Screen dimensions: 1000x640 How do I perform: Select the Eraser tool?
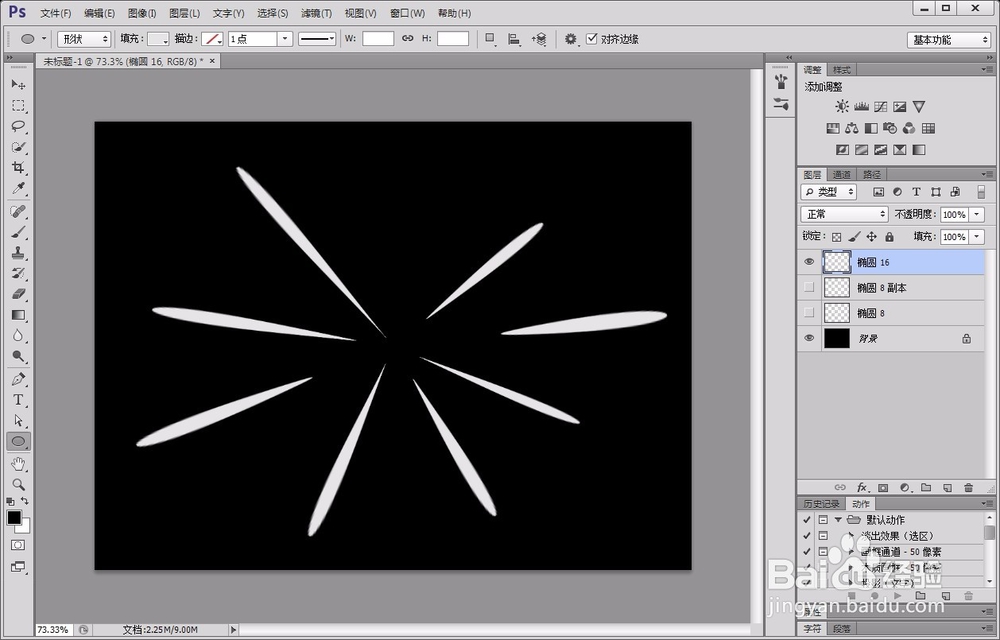pyautogui.click(x=18, y=295)
